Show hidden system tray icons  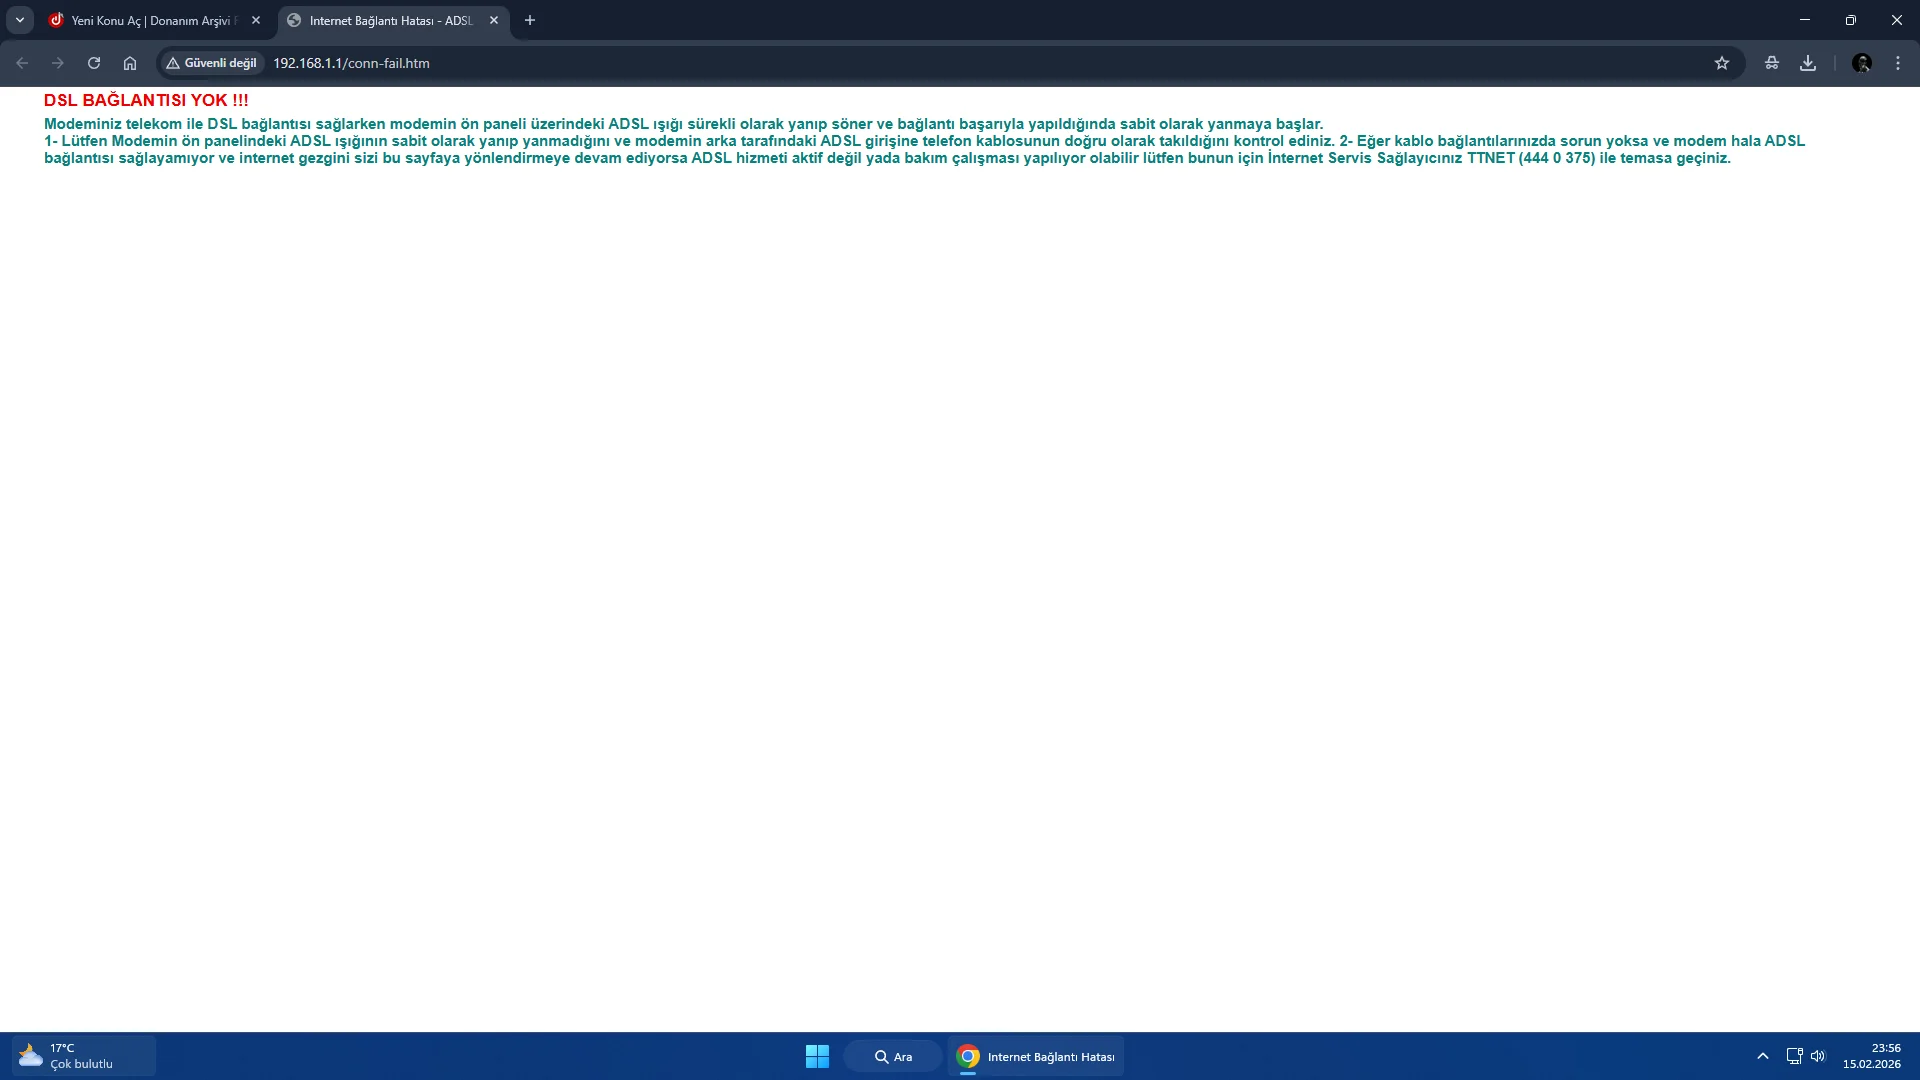(x=1763, y=1056)
